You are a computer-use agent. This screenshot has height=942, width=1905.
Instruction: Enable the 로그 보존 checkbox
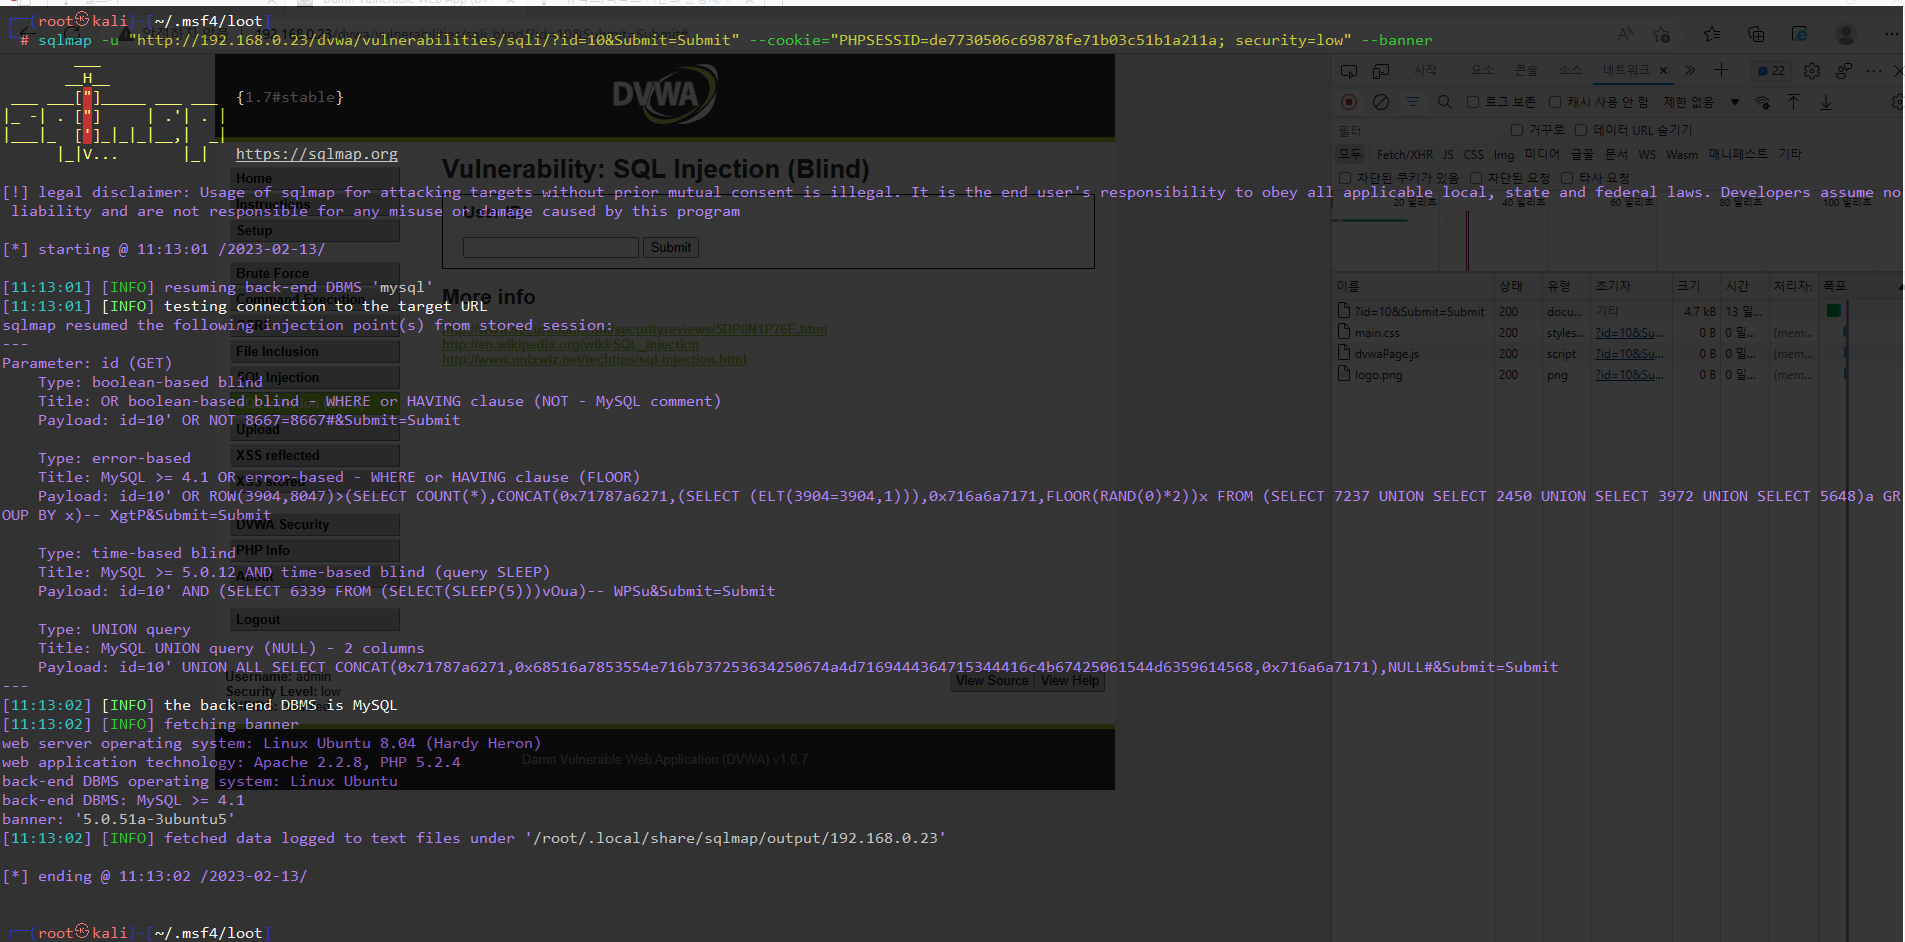click(x=1473, y=102)
